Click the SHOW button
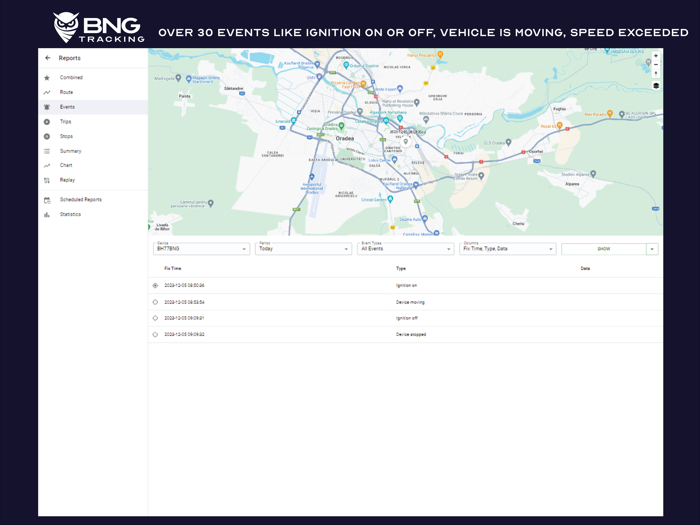 604,249
